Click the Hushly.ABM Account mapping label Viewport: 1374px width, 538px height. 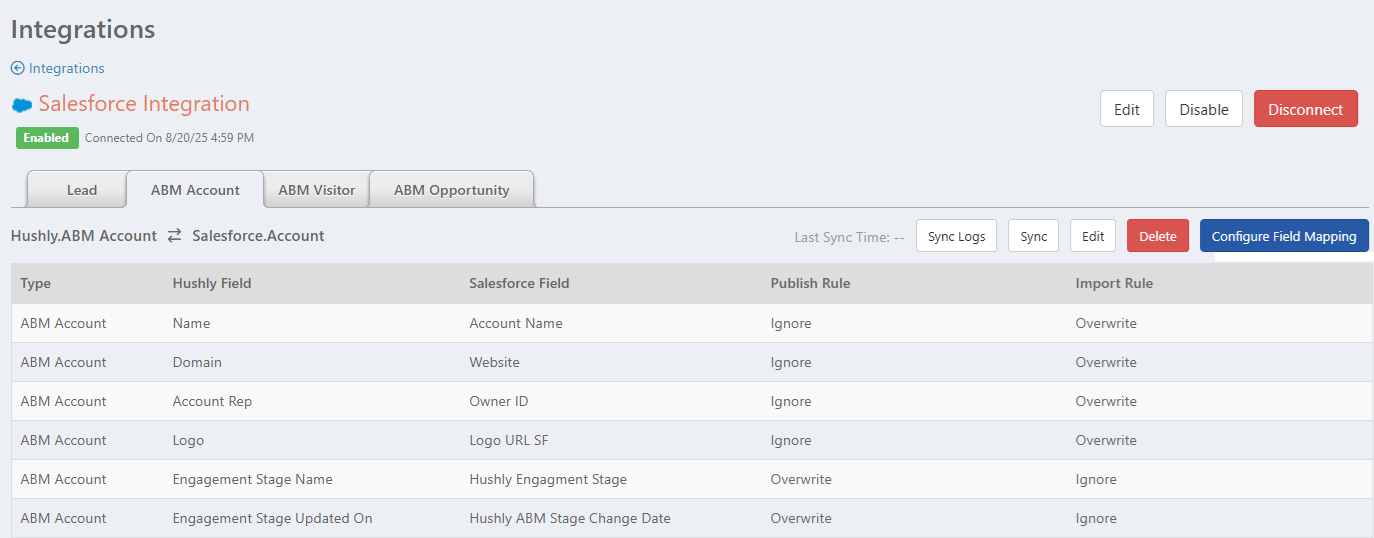(84, 236)
